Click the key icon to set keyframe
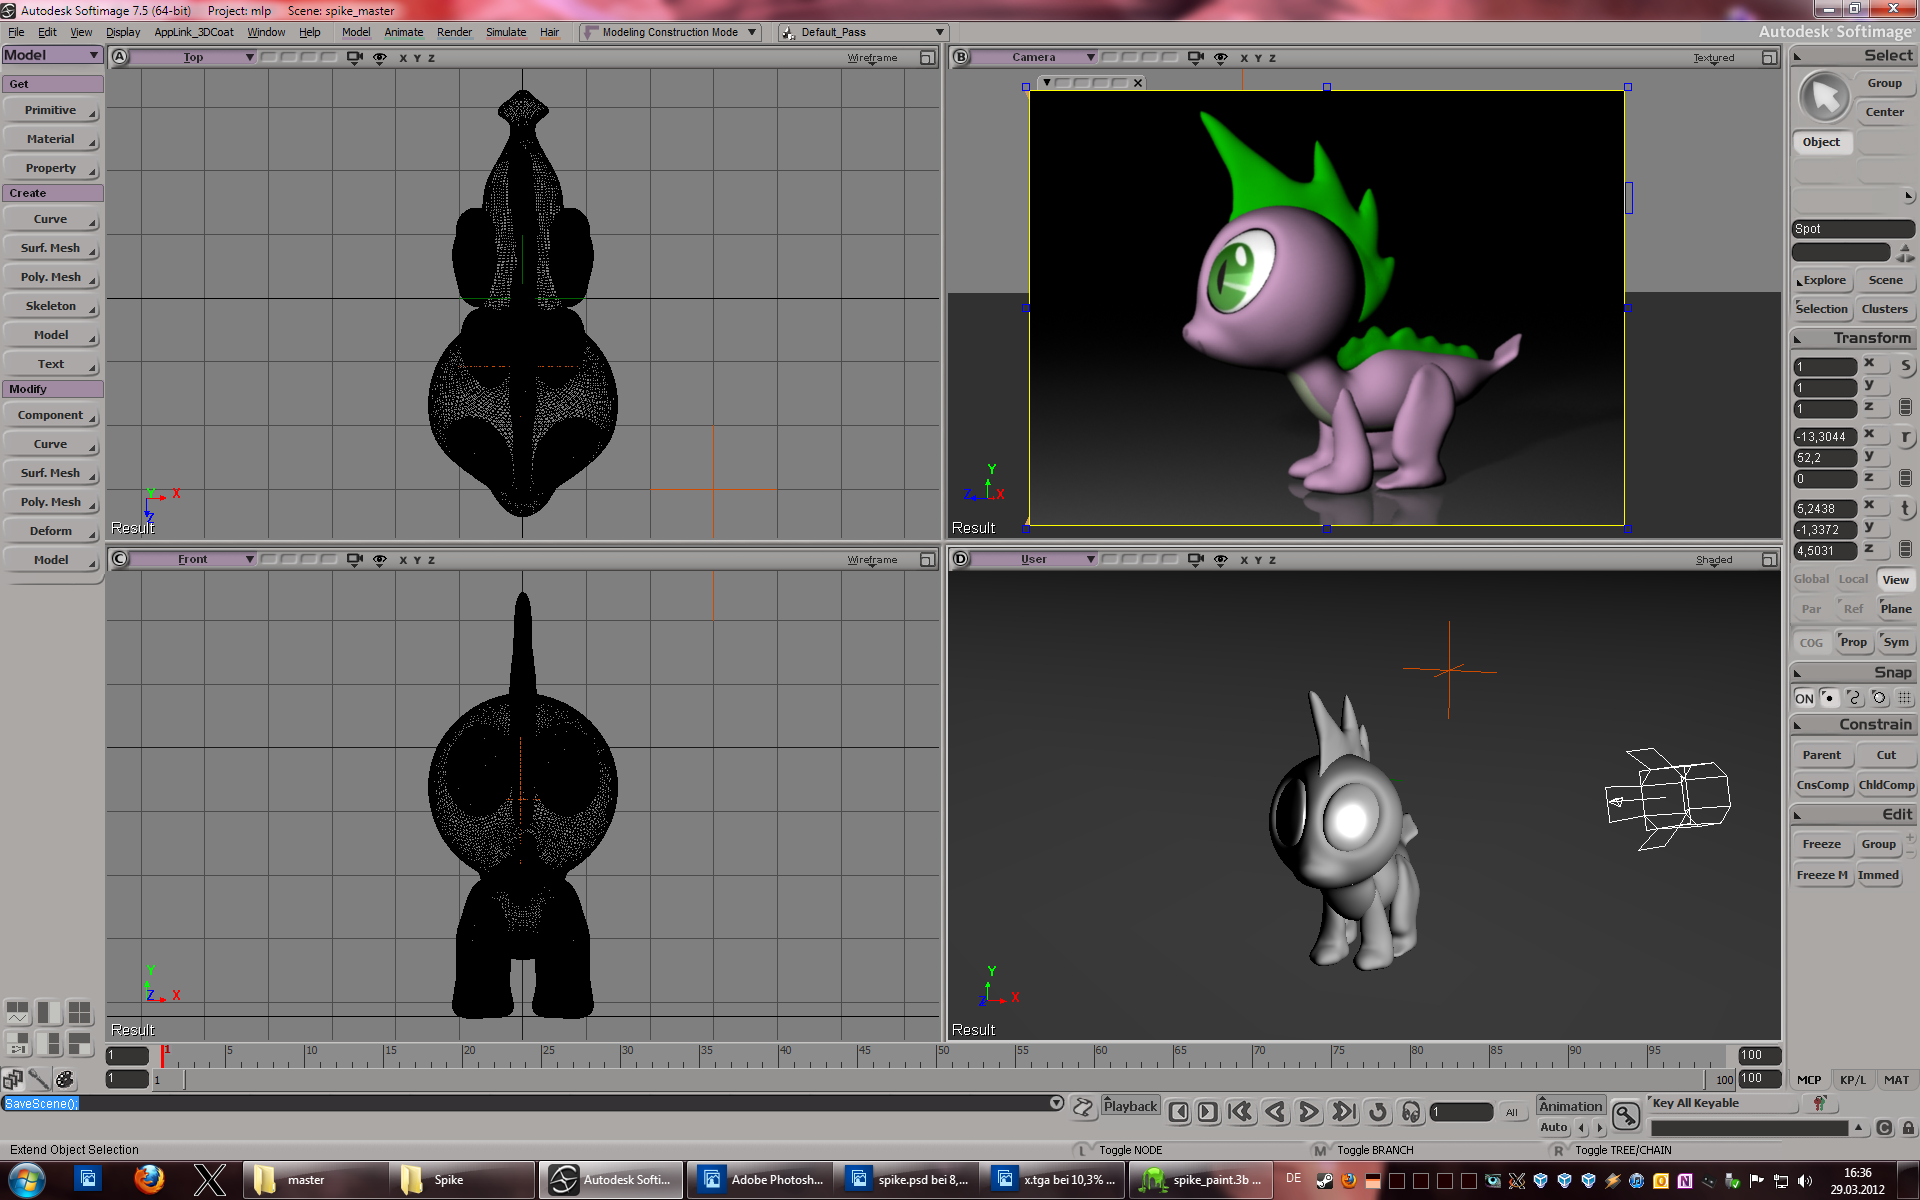Viewport: 1920px width, 1200px height. tap(1625, 1114)
